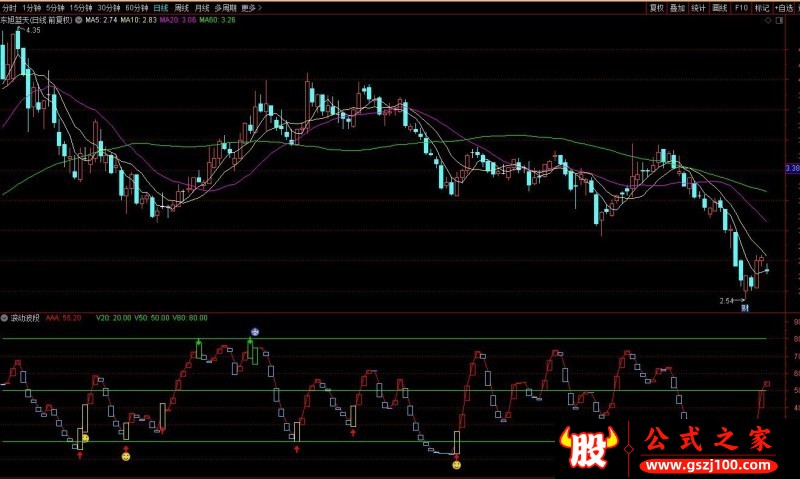
Task: Click the 2.54 low price label
Action: click(726, 300)
